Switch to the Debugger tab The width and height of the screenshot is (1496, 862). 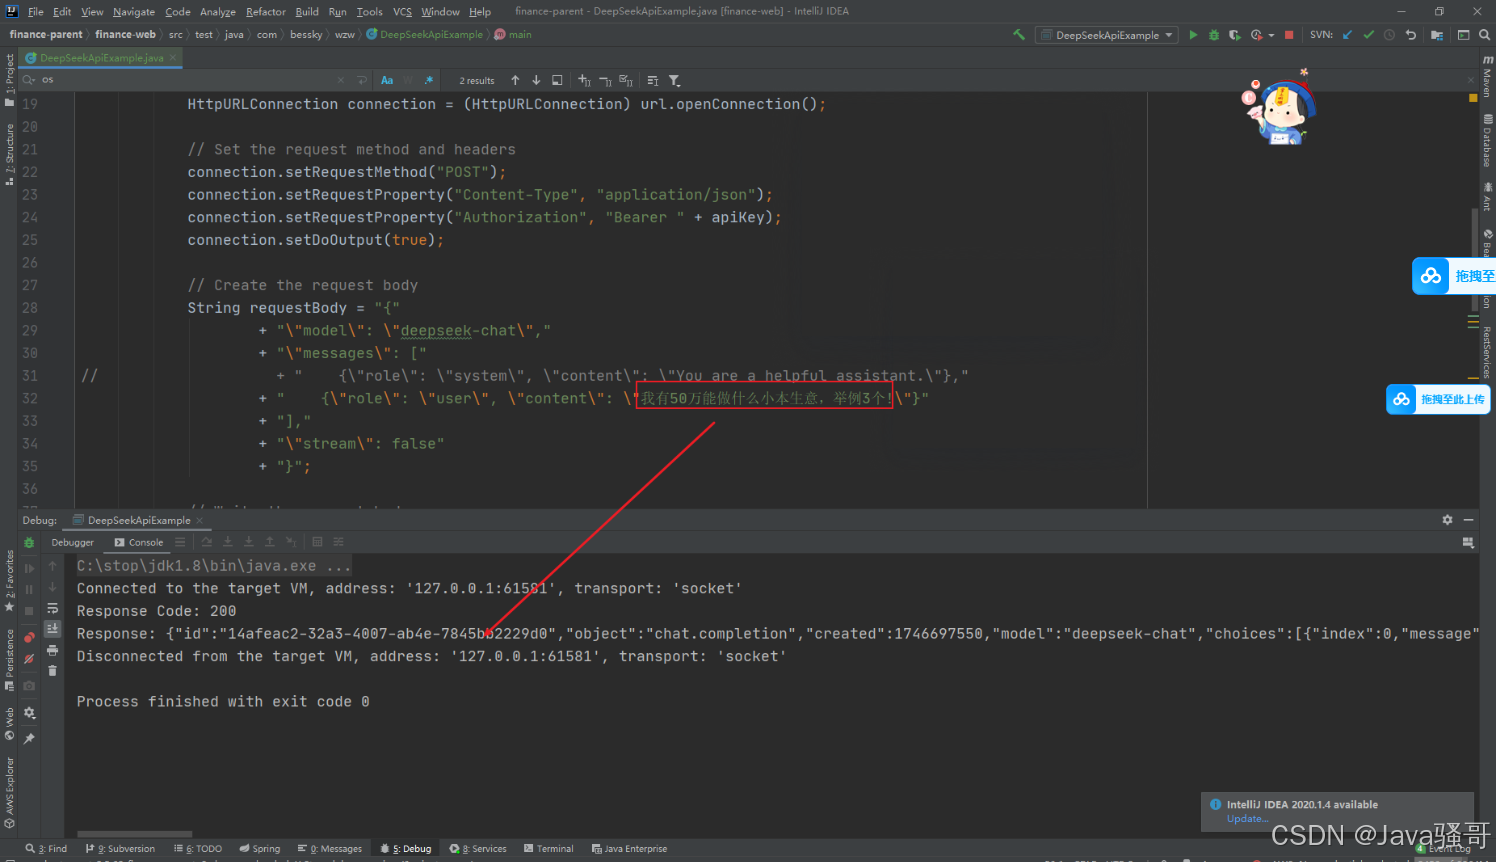pos(72,542)
